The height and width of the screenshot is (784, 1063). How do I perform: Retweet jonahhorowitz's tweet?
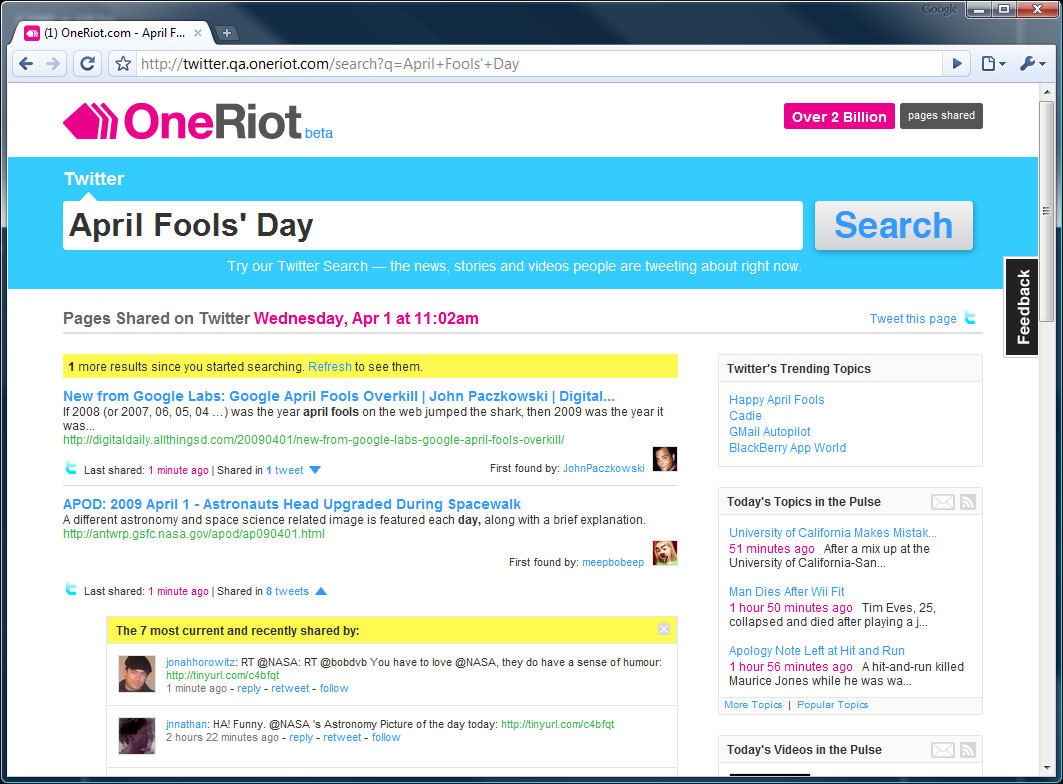click(290, 688)
